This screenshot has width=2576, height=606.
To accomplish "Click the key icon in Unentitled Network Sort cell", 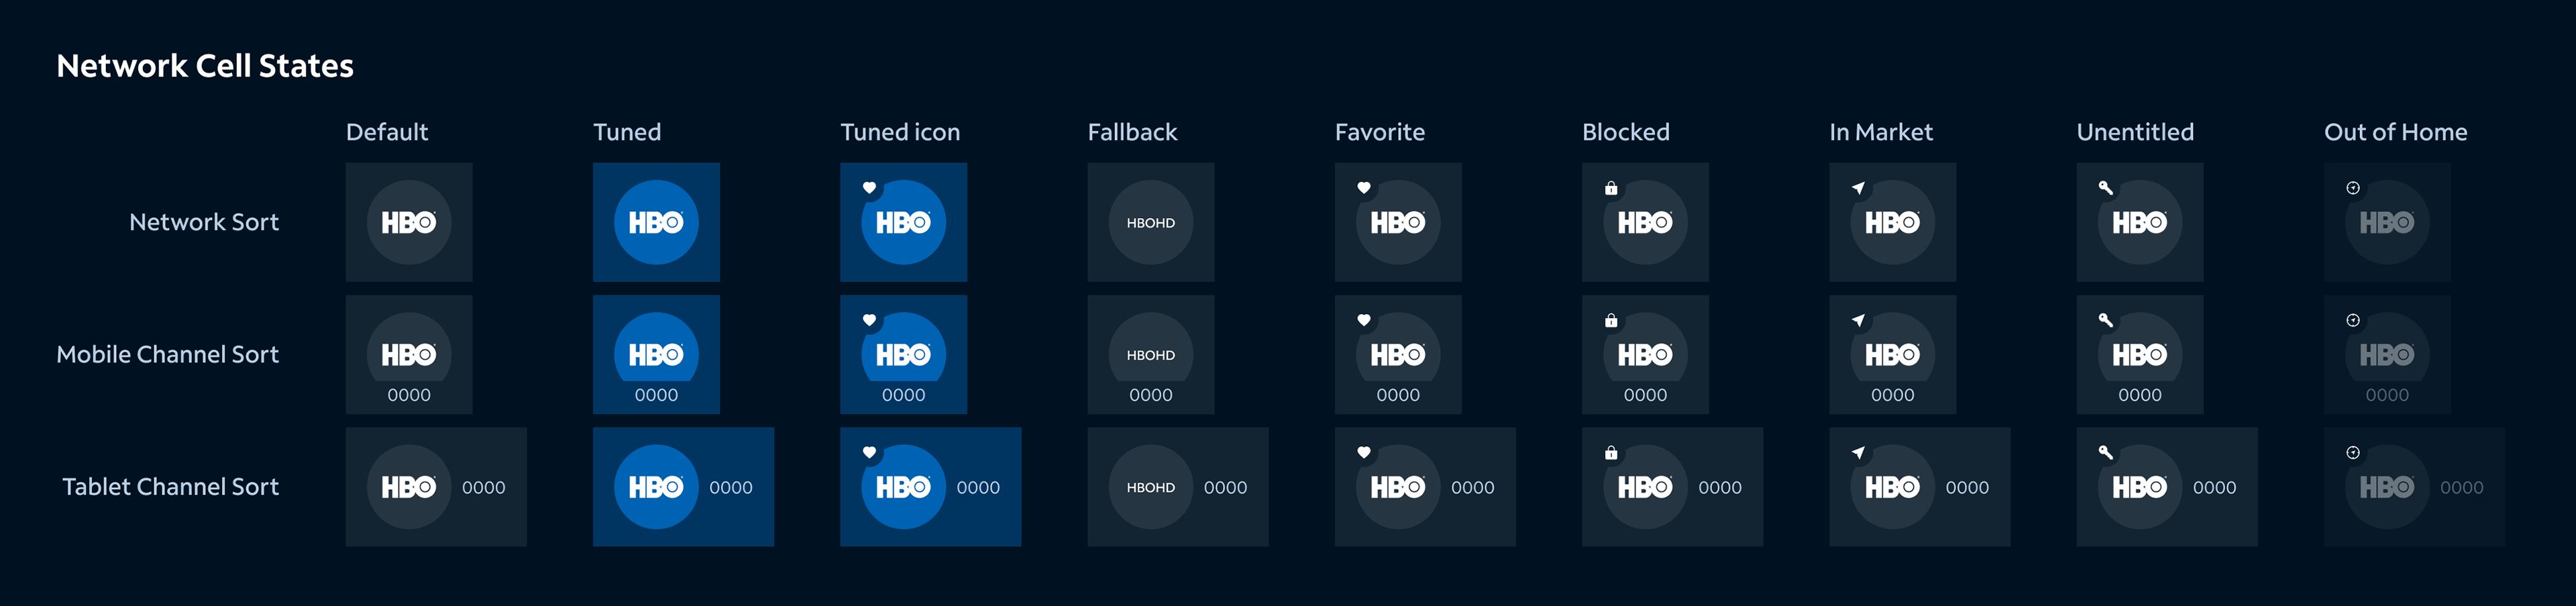I will click(2105, 188).
